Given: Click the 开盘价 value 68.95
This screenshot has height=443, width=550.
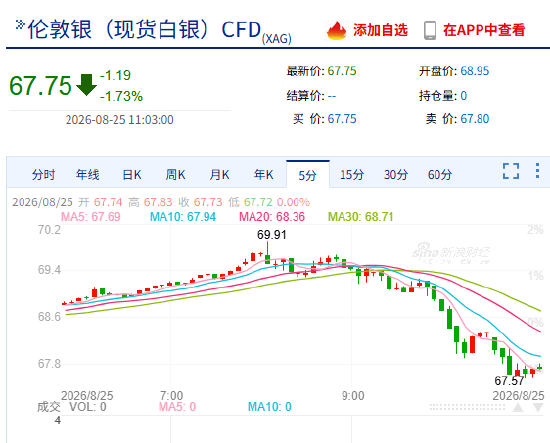Looking at the screenshot, I should [475, 71].
